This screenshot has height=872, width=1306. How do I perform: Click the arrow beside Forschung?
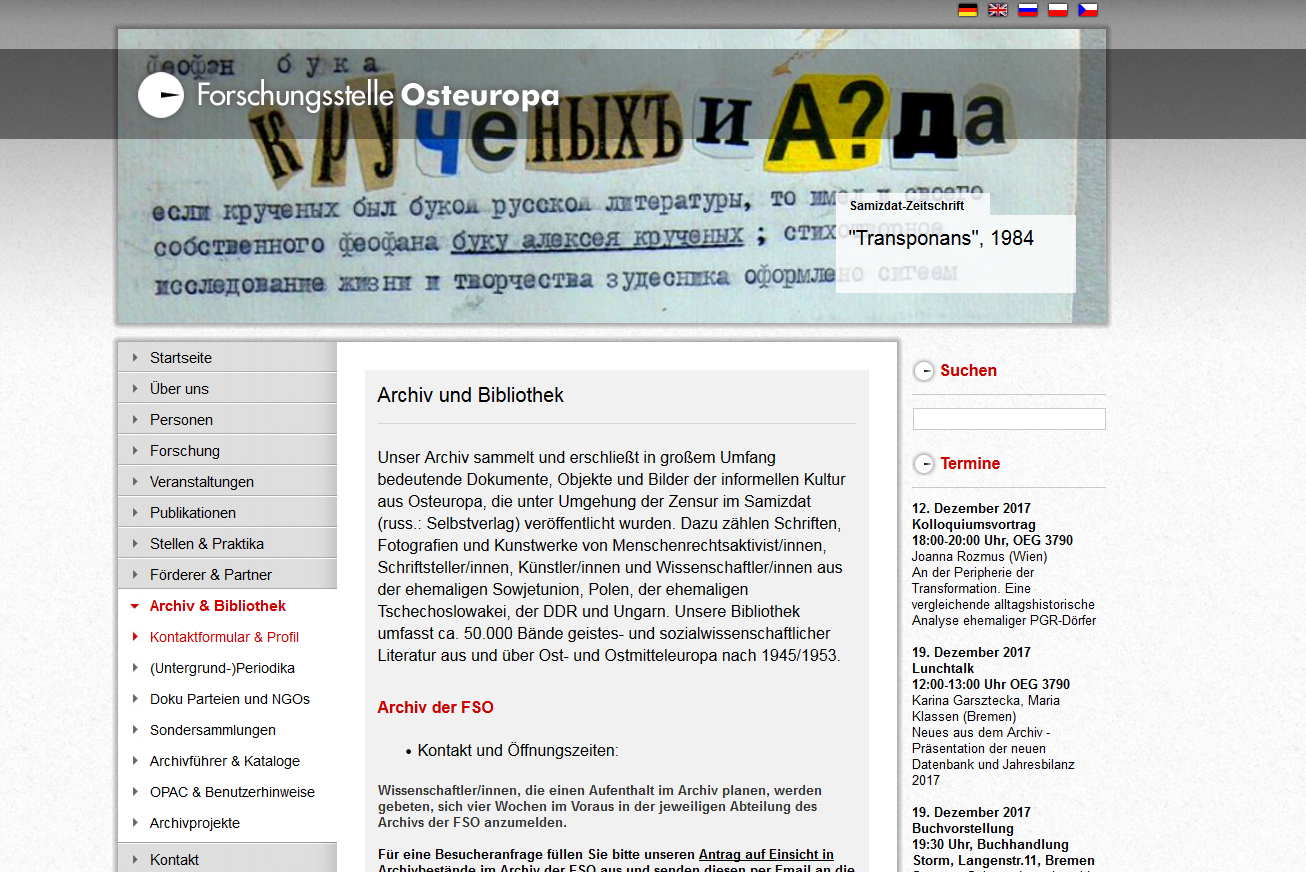135,450
